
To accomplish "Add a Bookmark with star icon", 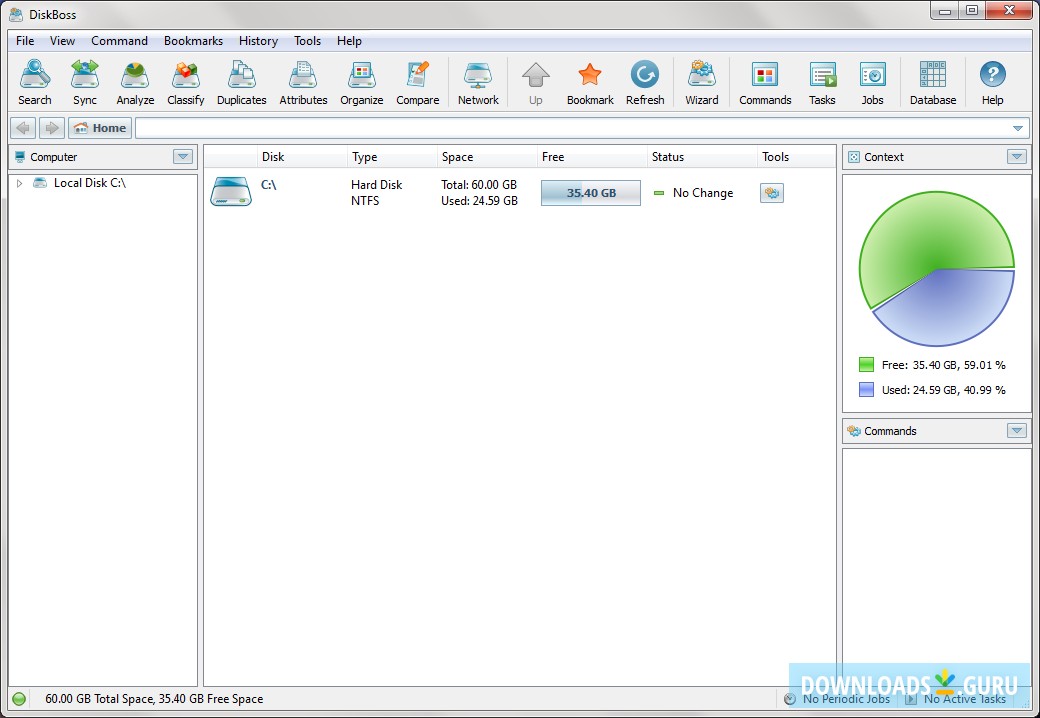I will coord(590,82).
